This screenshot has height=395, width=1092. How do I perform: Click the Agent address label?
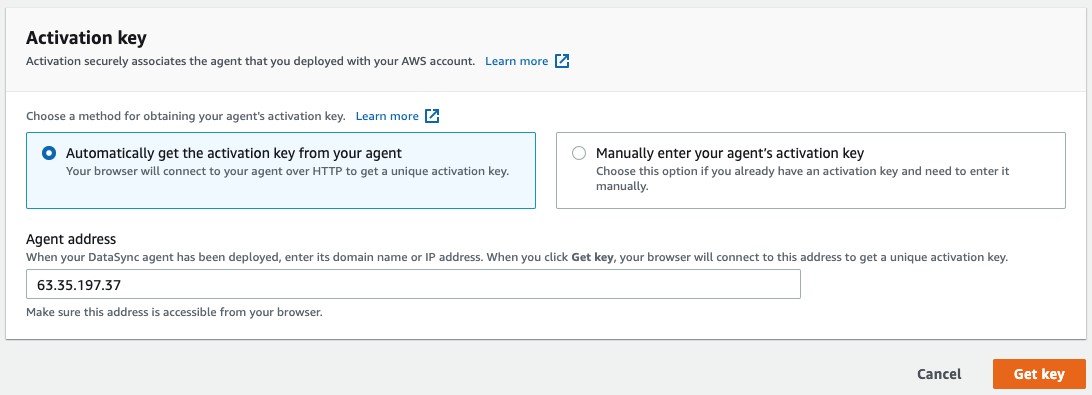[71, 240]
